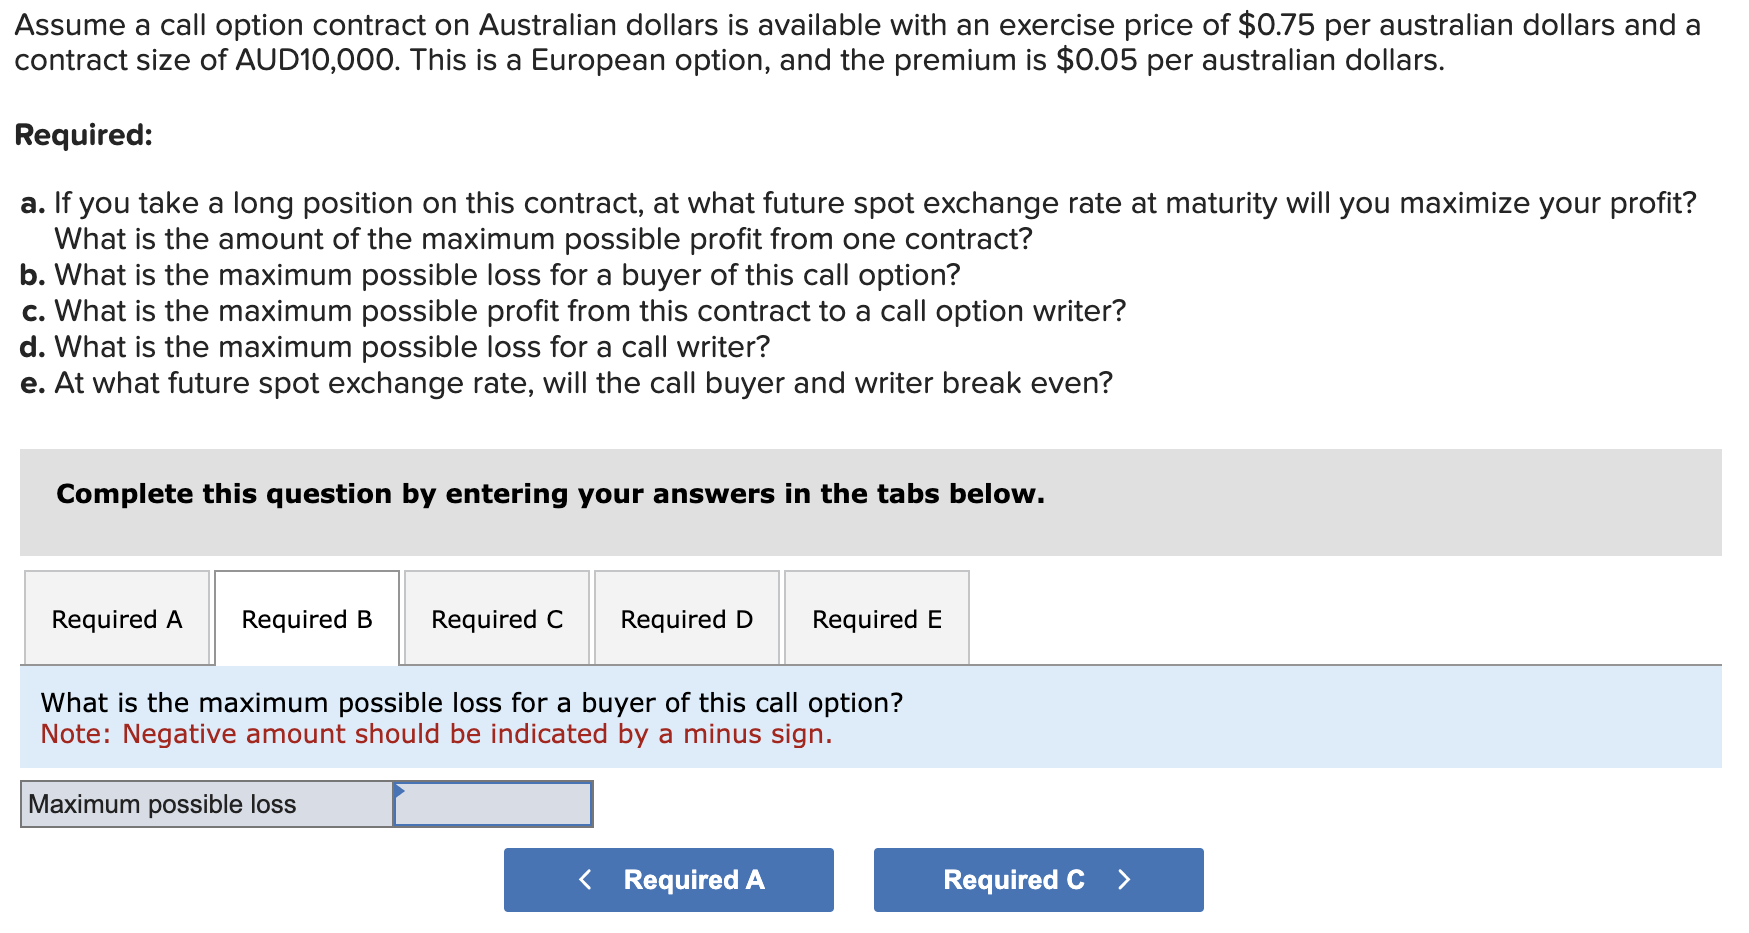
Task: Click the maximum loss question text
Action: (472, 702)
